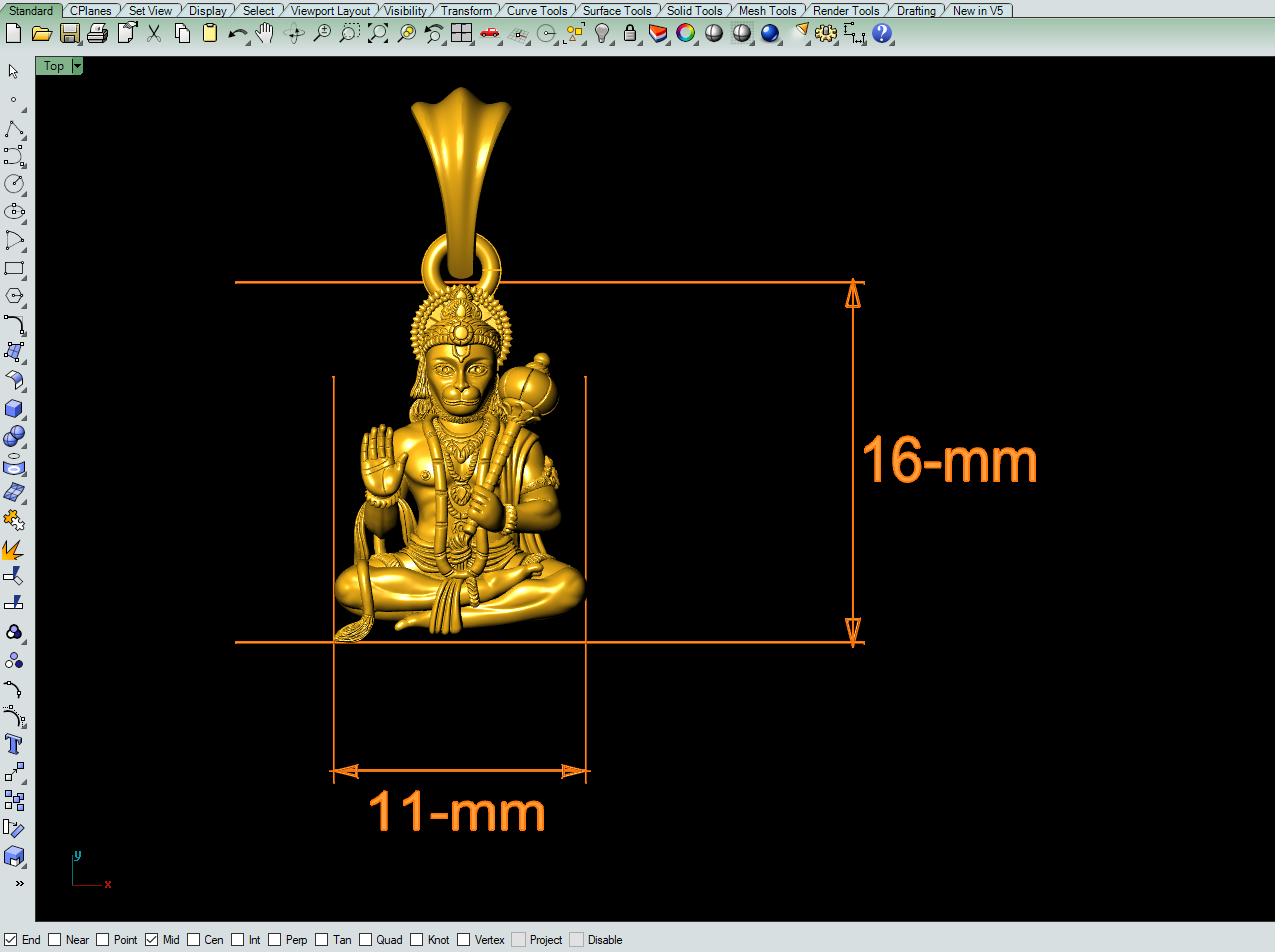Open the Display tab
The image size is (1275, 952).
pyautogui.click(x=207, y=11)
